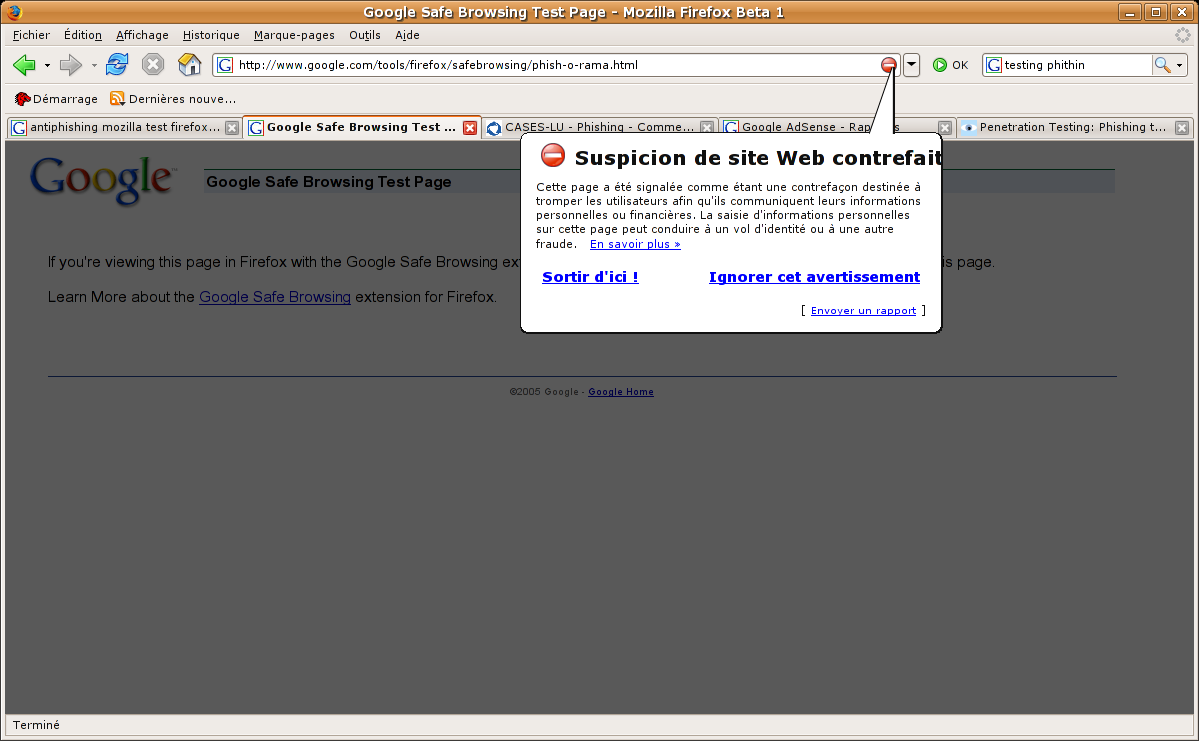Click the Google search engine icon
The height and width of the screenshot is (741, 1199).
coord(993,65)
